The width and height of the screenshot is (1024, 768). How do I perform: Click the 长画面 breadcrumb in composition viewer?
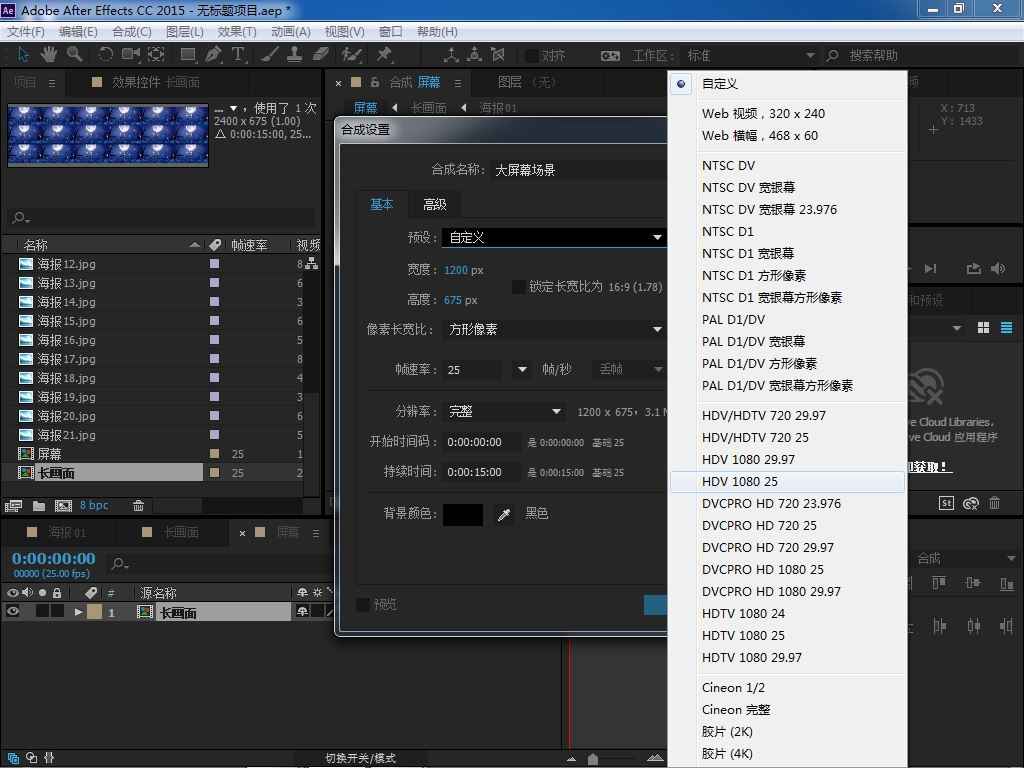pyautogui.click(x=428, y=108)
